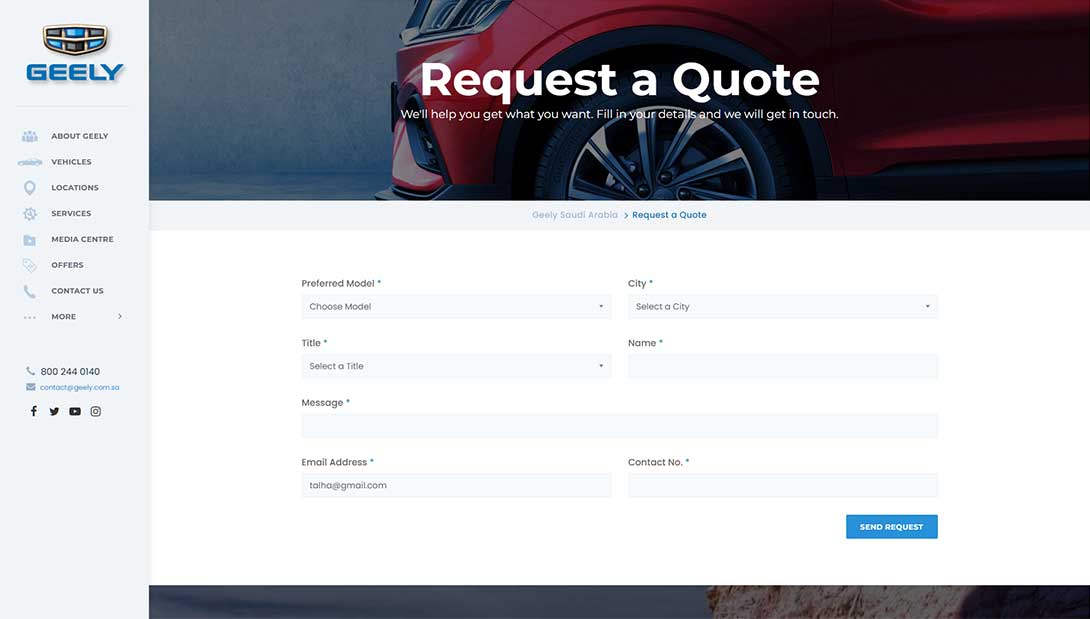
Task: Open YouTube social icon
Action: point(75,411)
